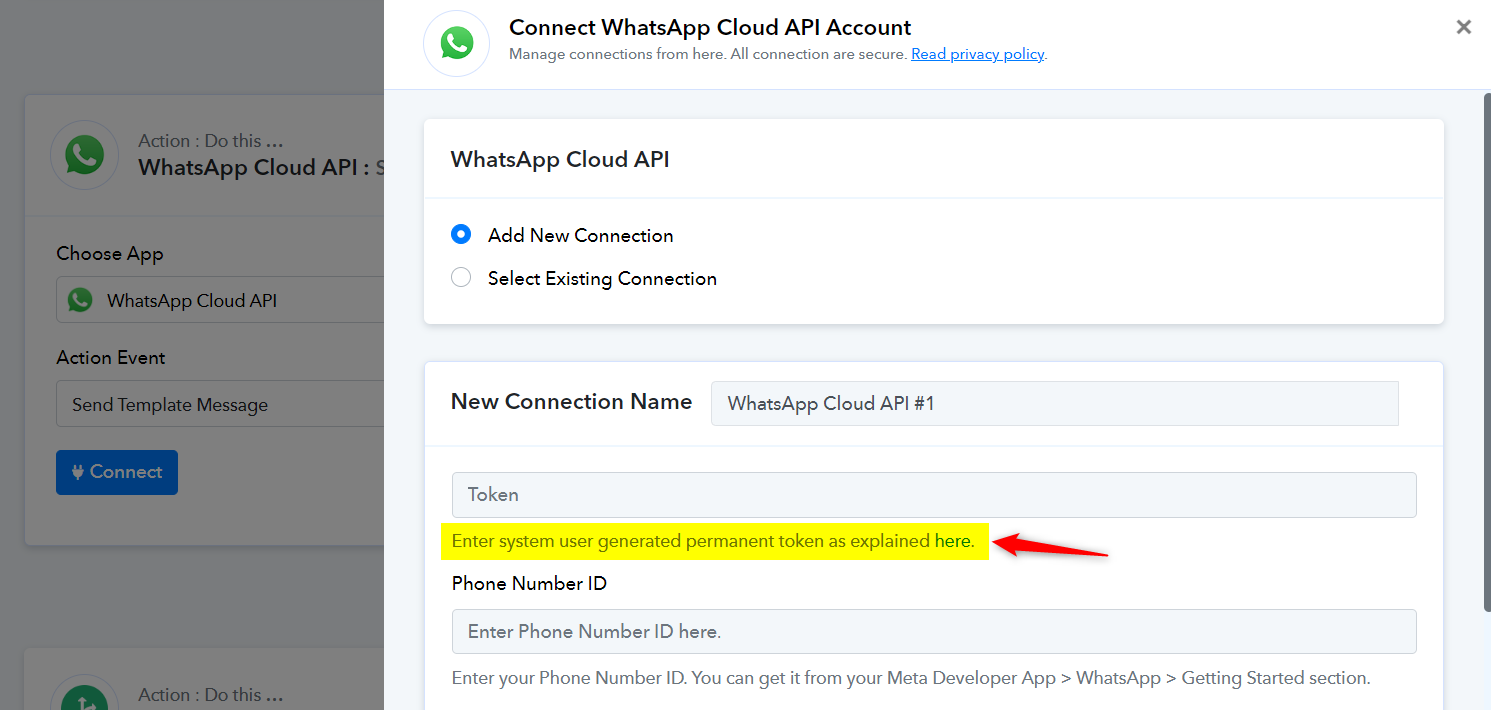Screen dimensions: 1491x710
Task: Open the Action Event dropdown
Action: point(220,404)
